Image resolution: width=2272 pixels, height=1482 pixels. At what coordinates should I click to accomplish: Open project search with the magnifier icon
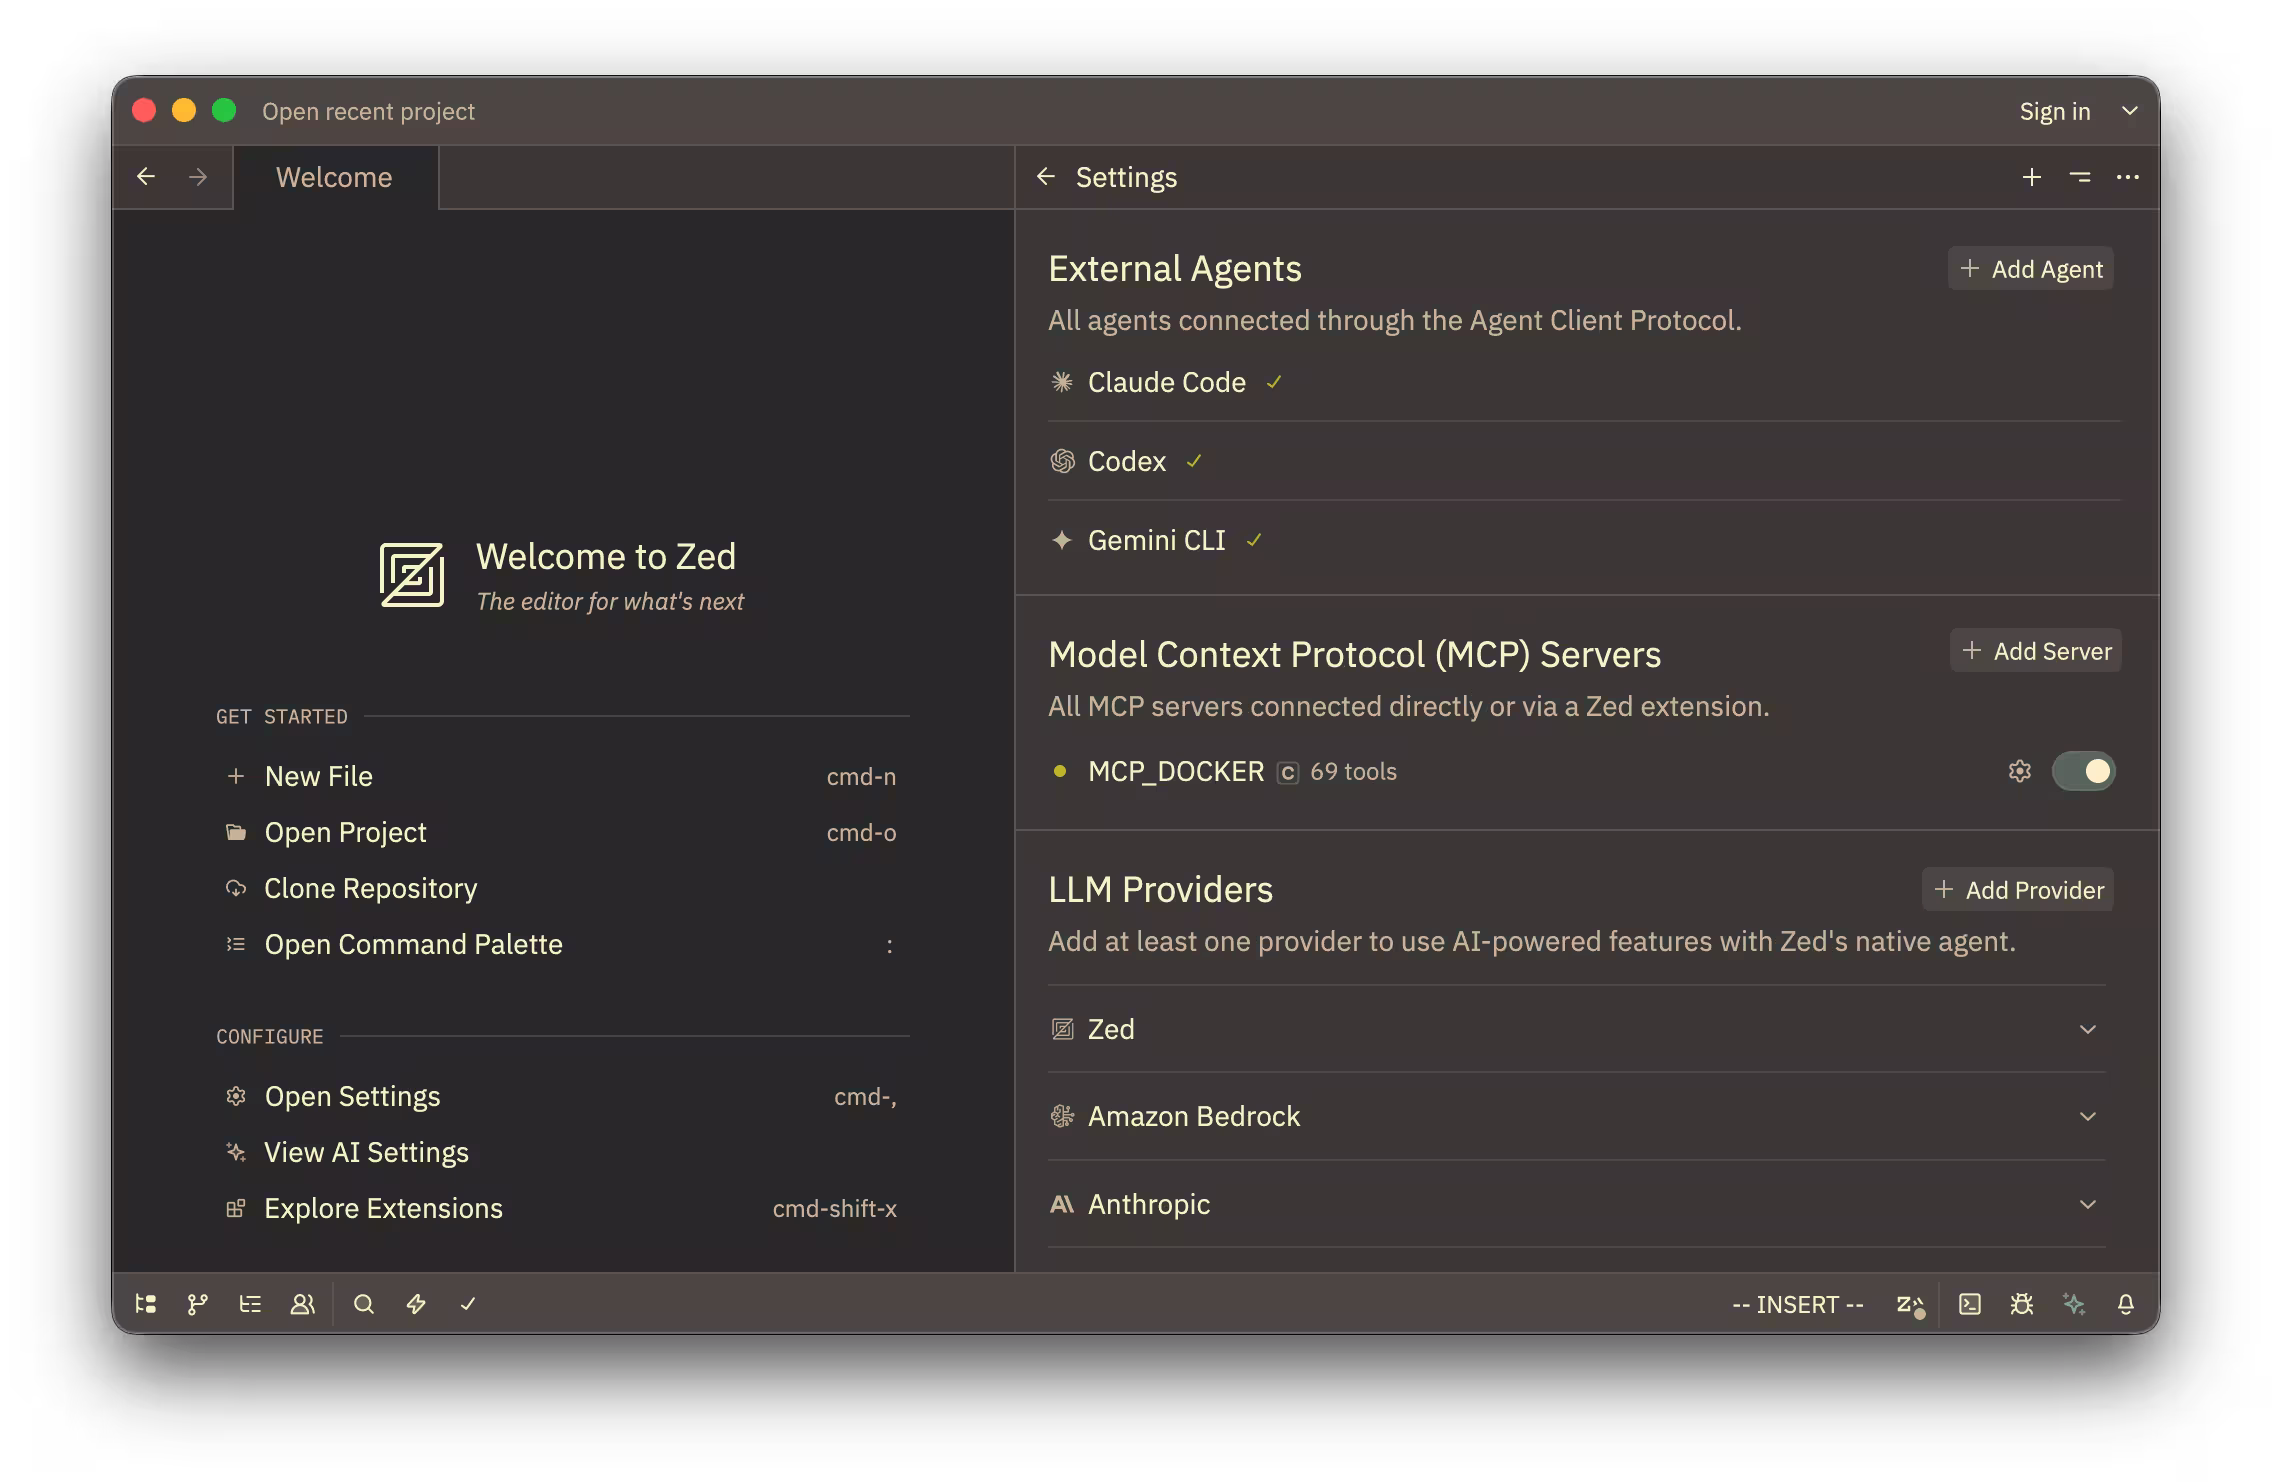[364, 1304]
